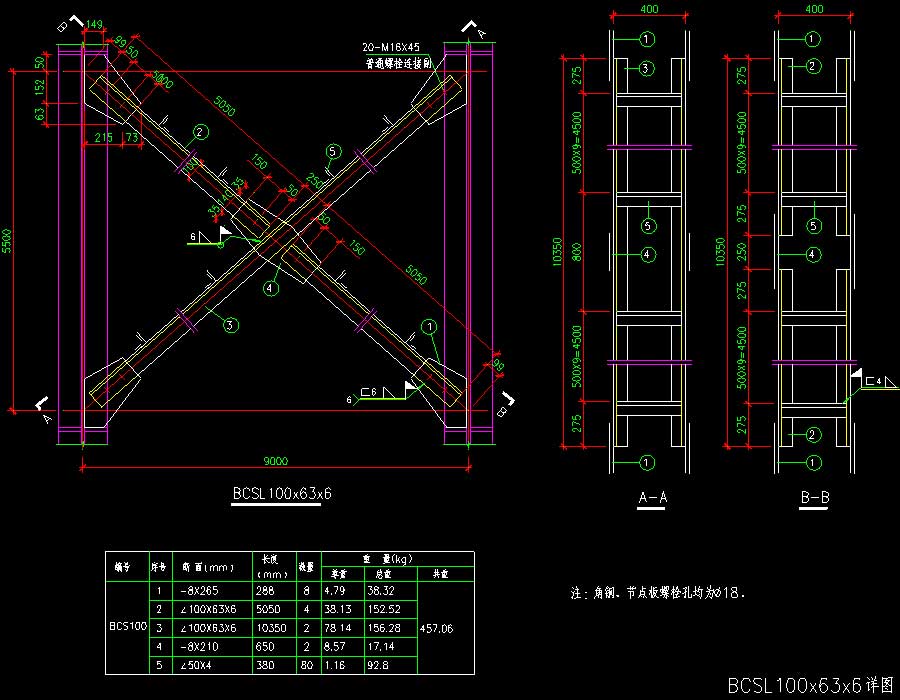900x700 pixels.
Task: Click the "BCS100" member code in the table
Action: coord(128,626)
